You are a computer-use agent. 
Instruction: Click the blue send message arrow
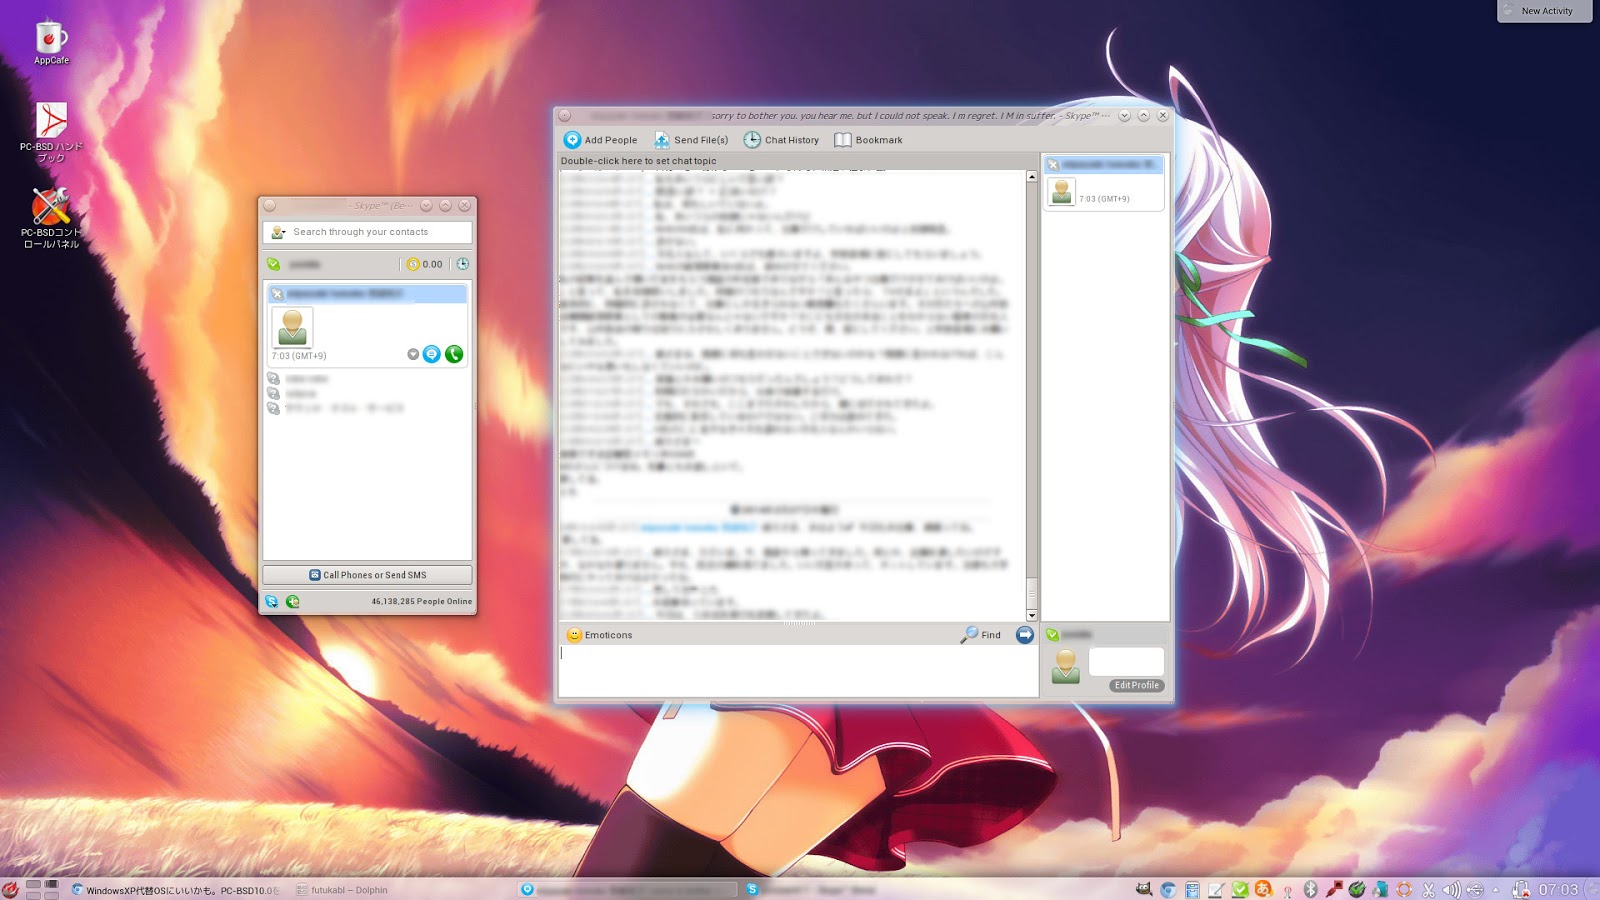pyautogui.click(x=1025, y=635)
